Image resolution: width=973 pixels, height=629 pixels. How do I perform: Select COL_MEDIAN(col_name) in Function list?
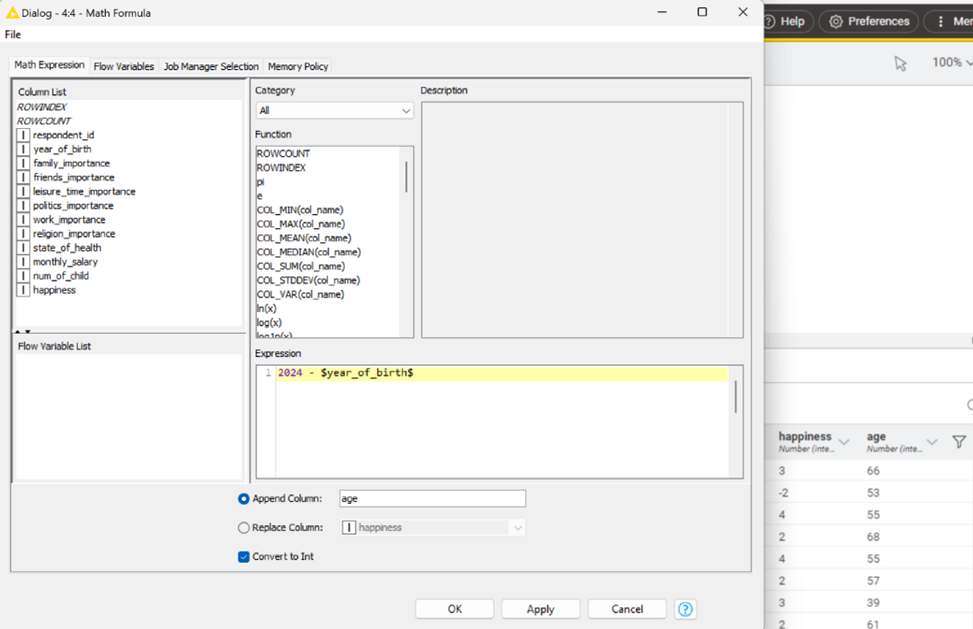[308, 252]
